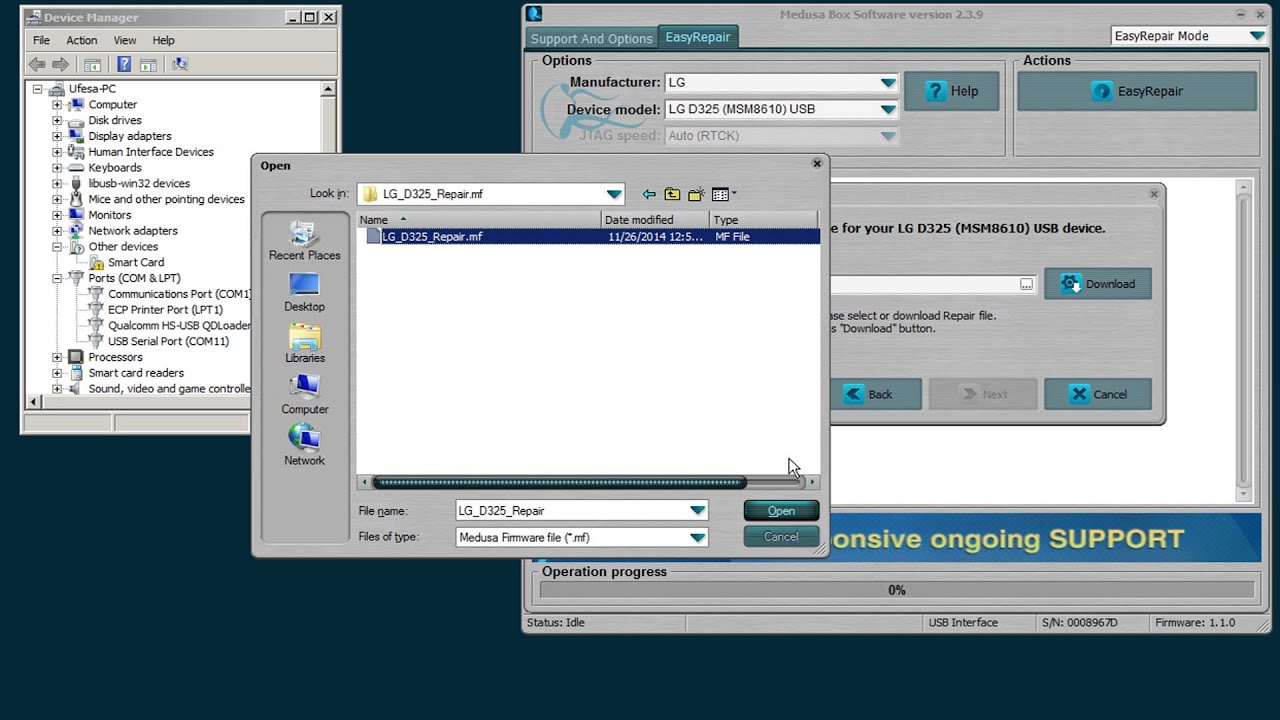Switch to Support And Options tab
1280x720 pixels.
(x=591, y=38)
